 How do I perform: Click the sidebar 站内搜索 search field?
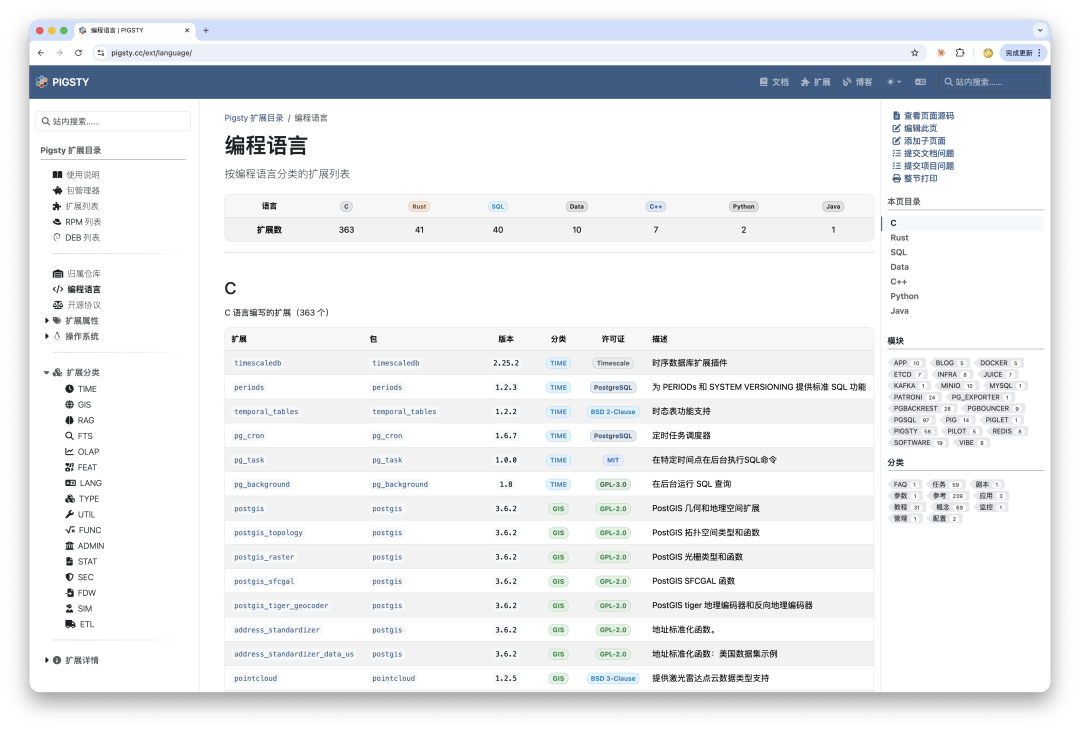113,121
